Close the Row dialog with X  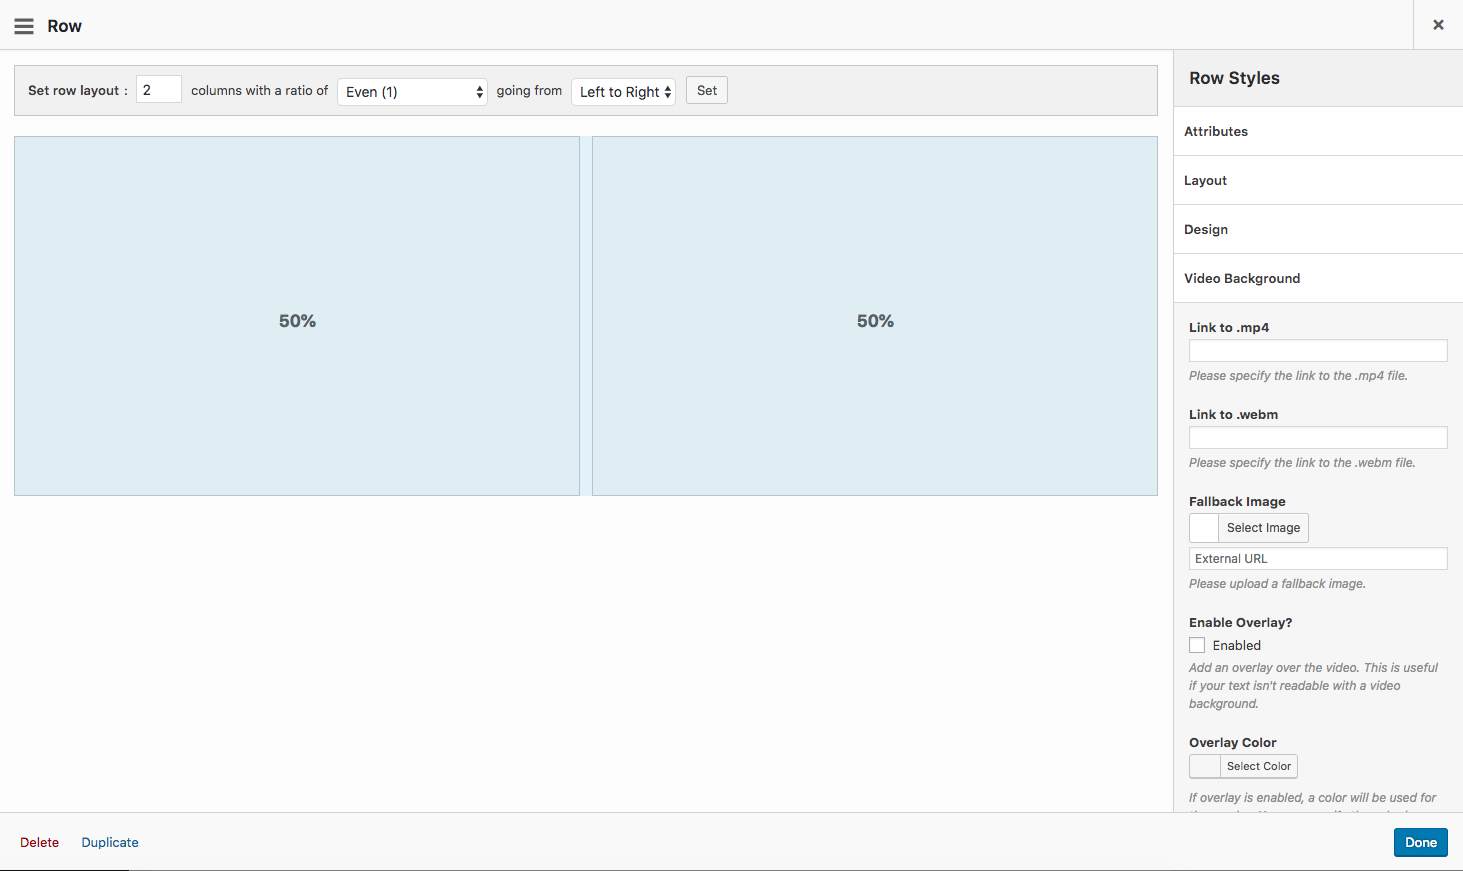tap(1438, 25)
